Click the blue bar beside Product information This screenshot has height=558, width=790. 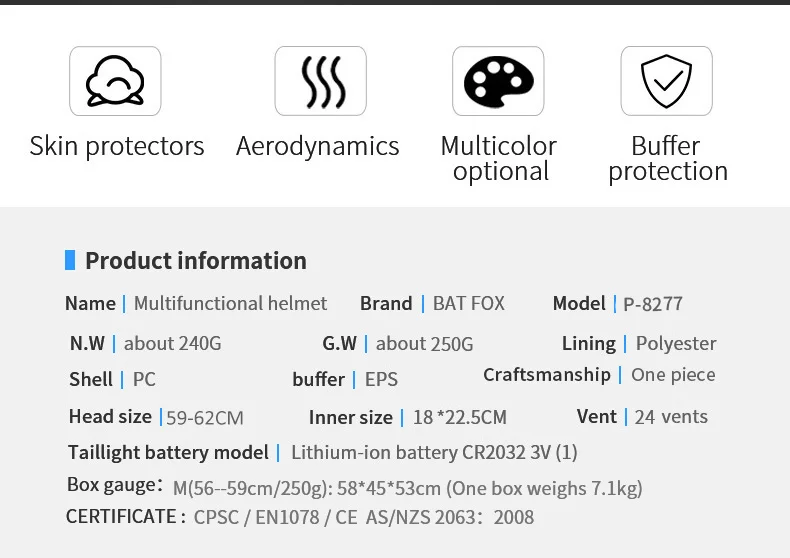tap(70, 261)
